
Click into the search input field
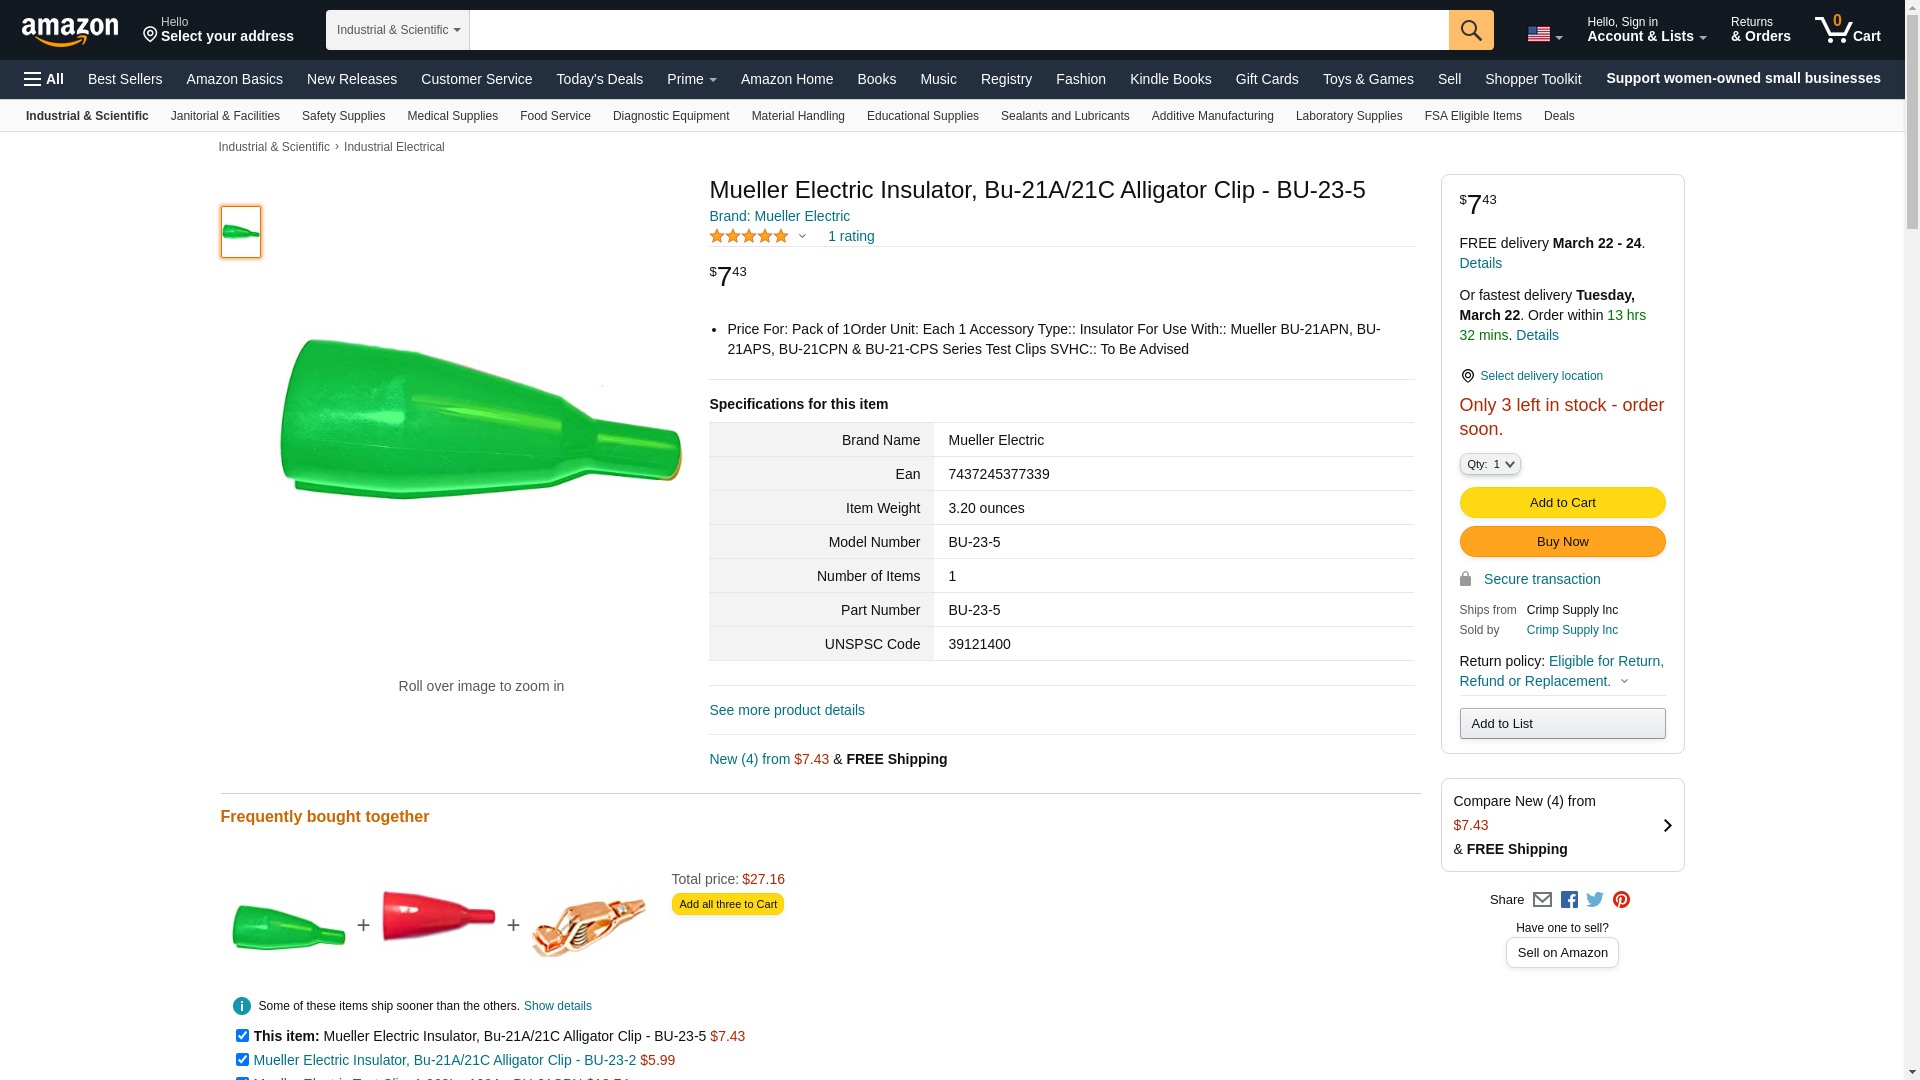click(x=958, y=30)
